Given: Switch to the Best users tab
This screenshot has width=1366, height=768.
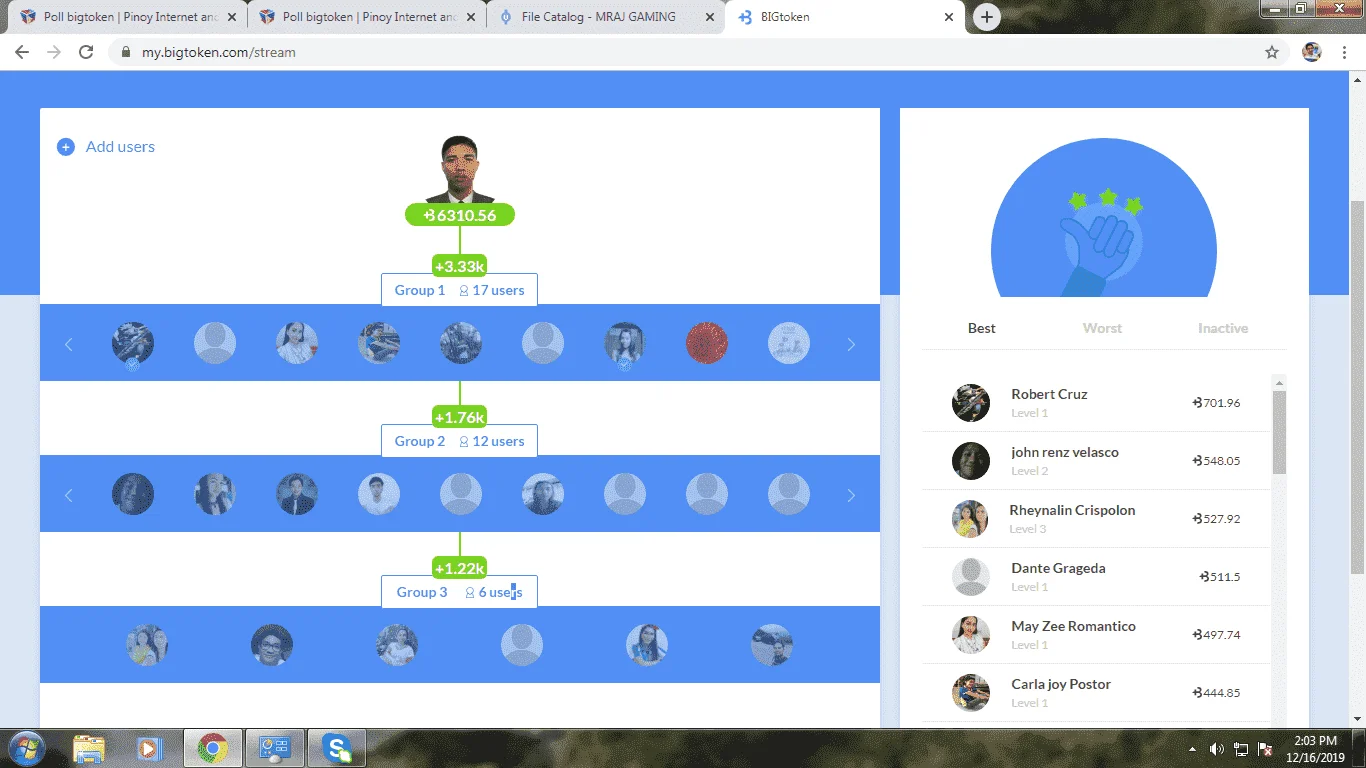Looking at the screenshot, I should (982, 328).
